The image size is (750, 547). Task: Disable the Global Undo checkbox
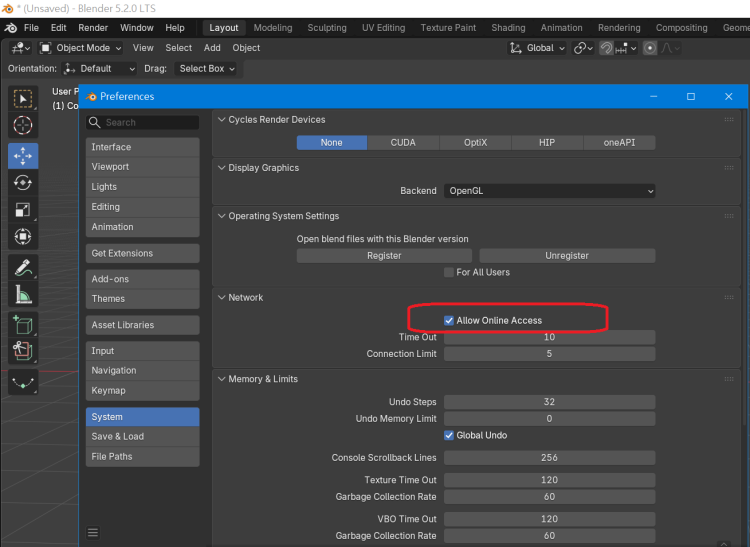click(x=449, y=435)
